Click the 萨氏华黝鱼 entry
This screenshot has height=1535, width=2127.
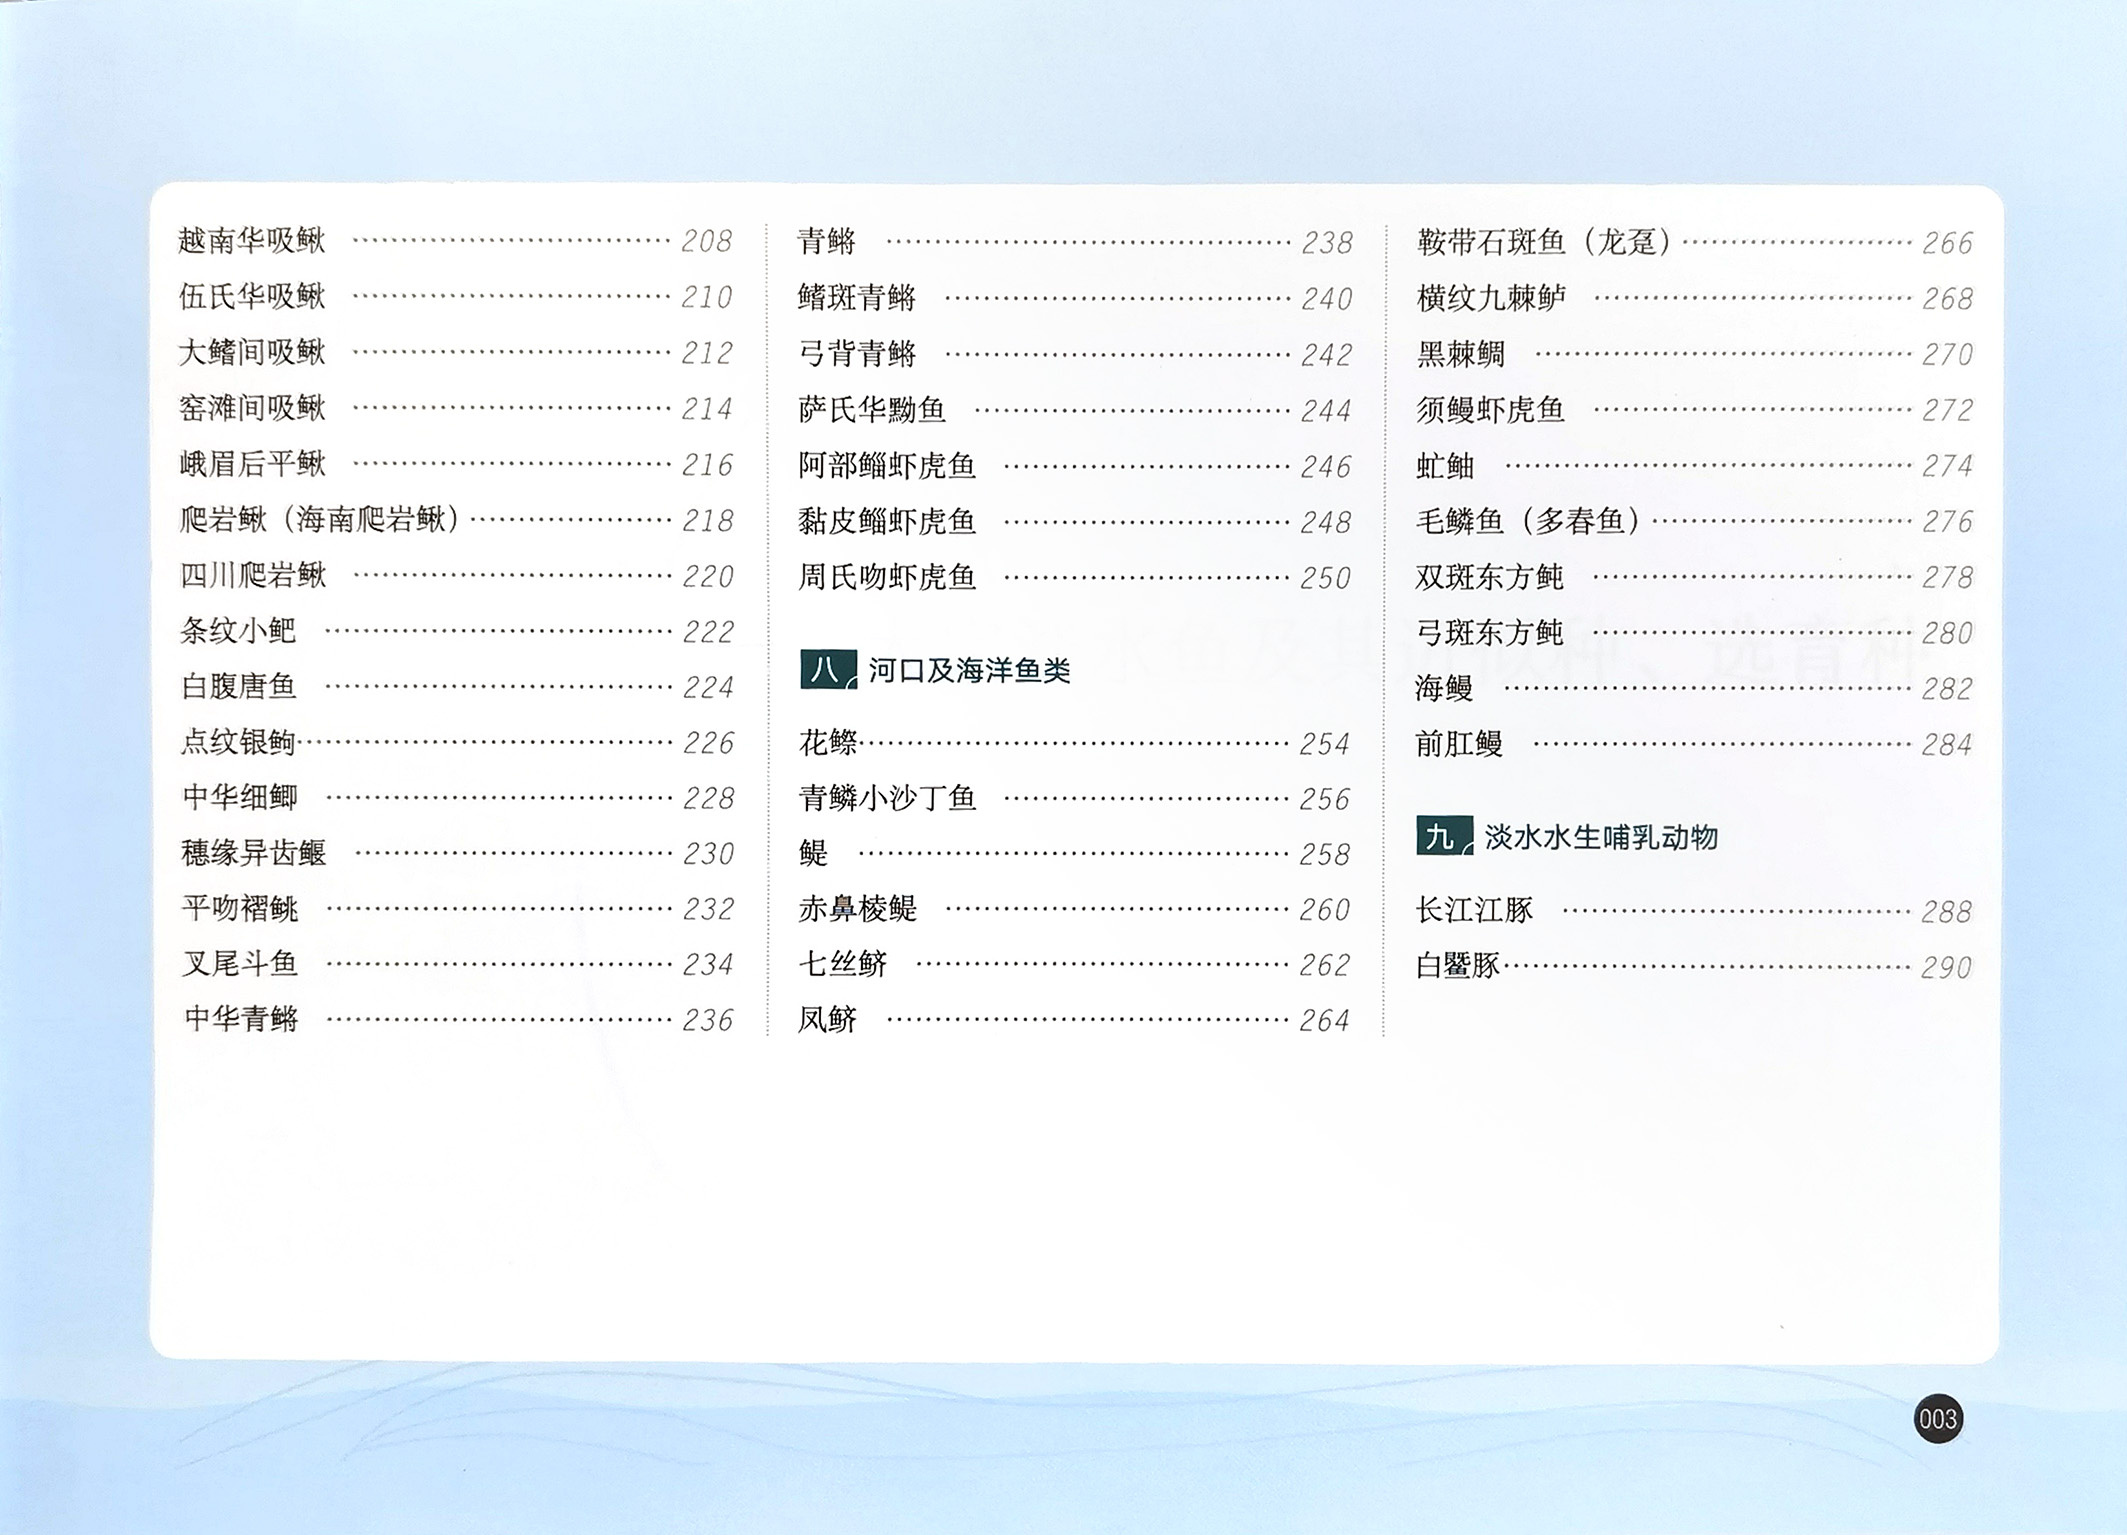(871, 410)
